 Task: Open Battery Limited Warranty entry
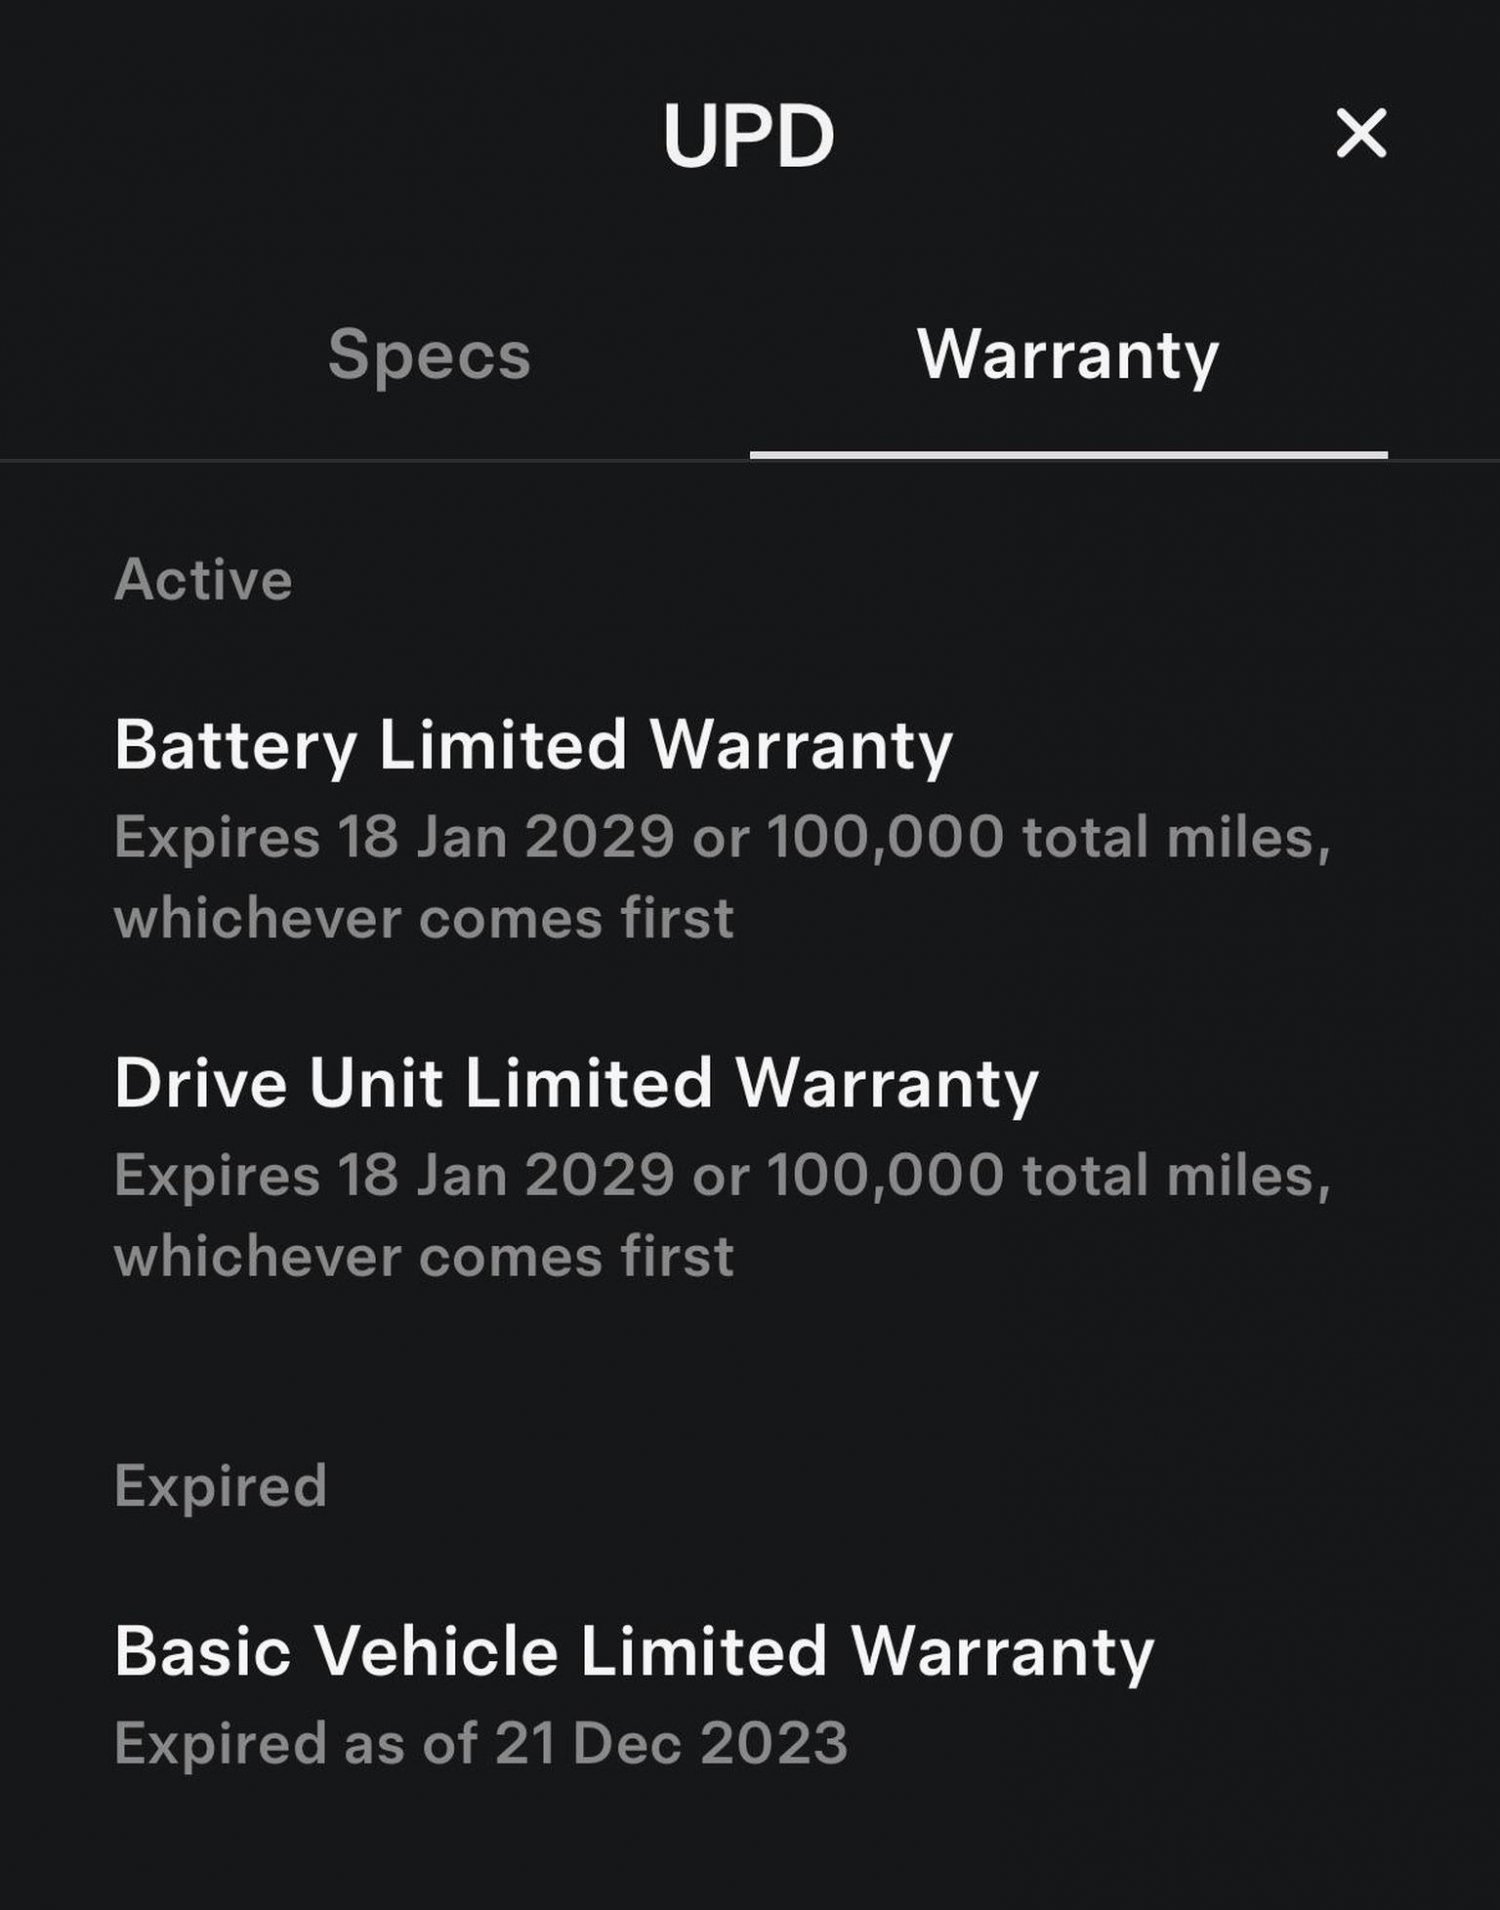click(x=533, y=746)
